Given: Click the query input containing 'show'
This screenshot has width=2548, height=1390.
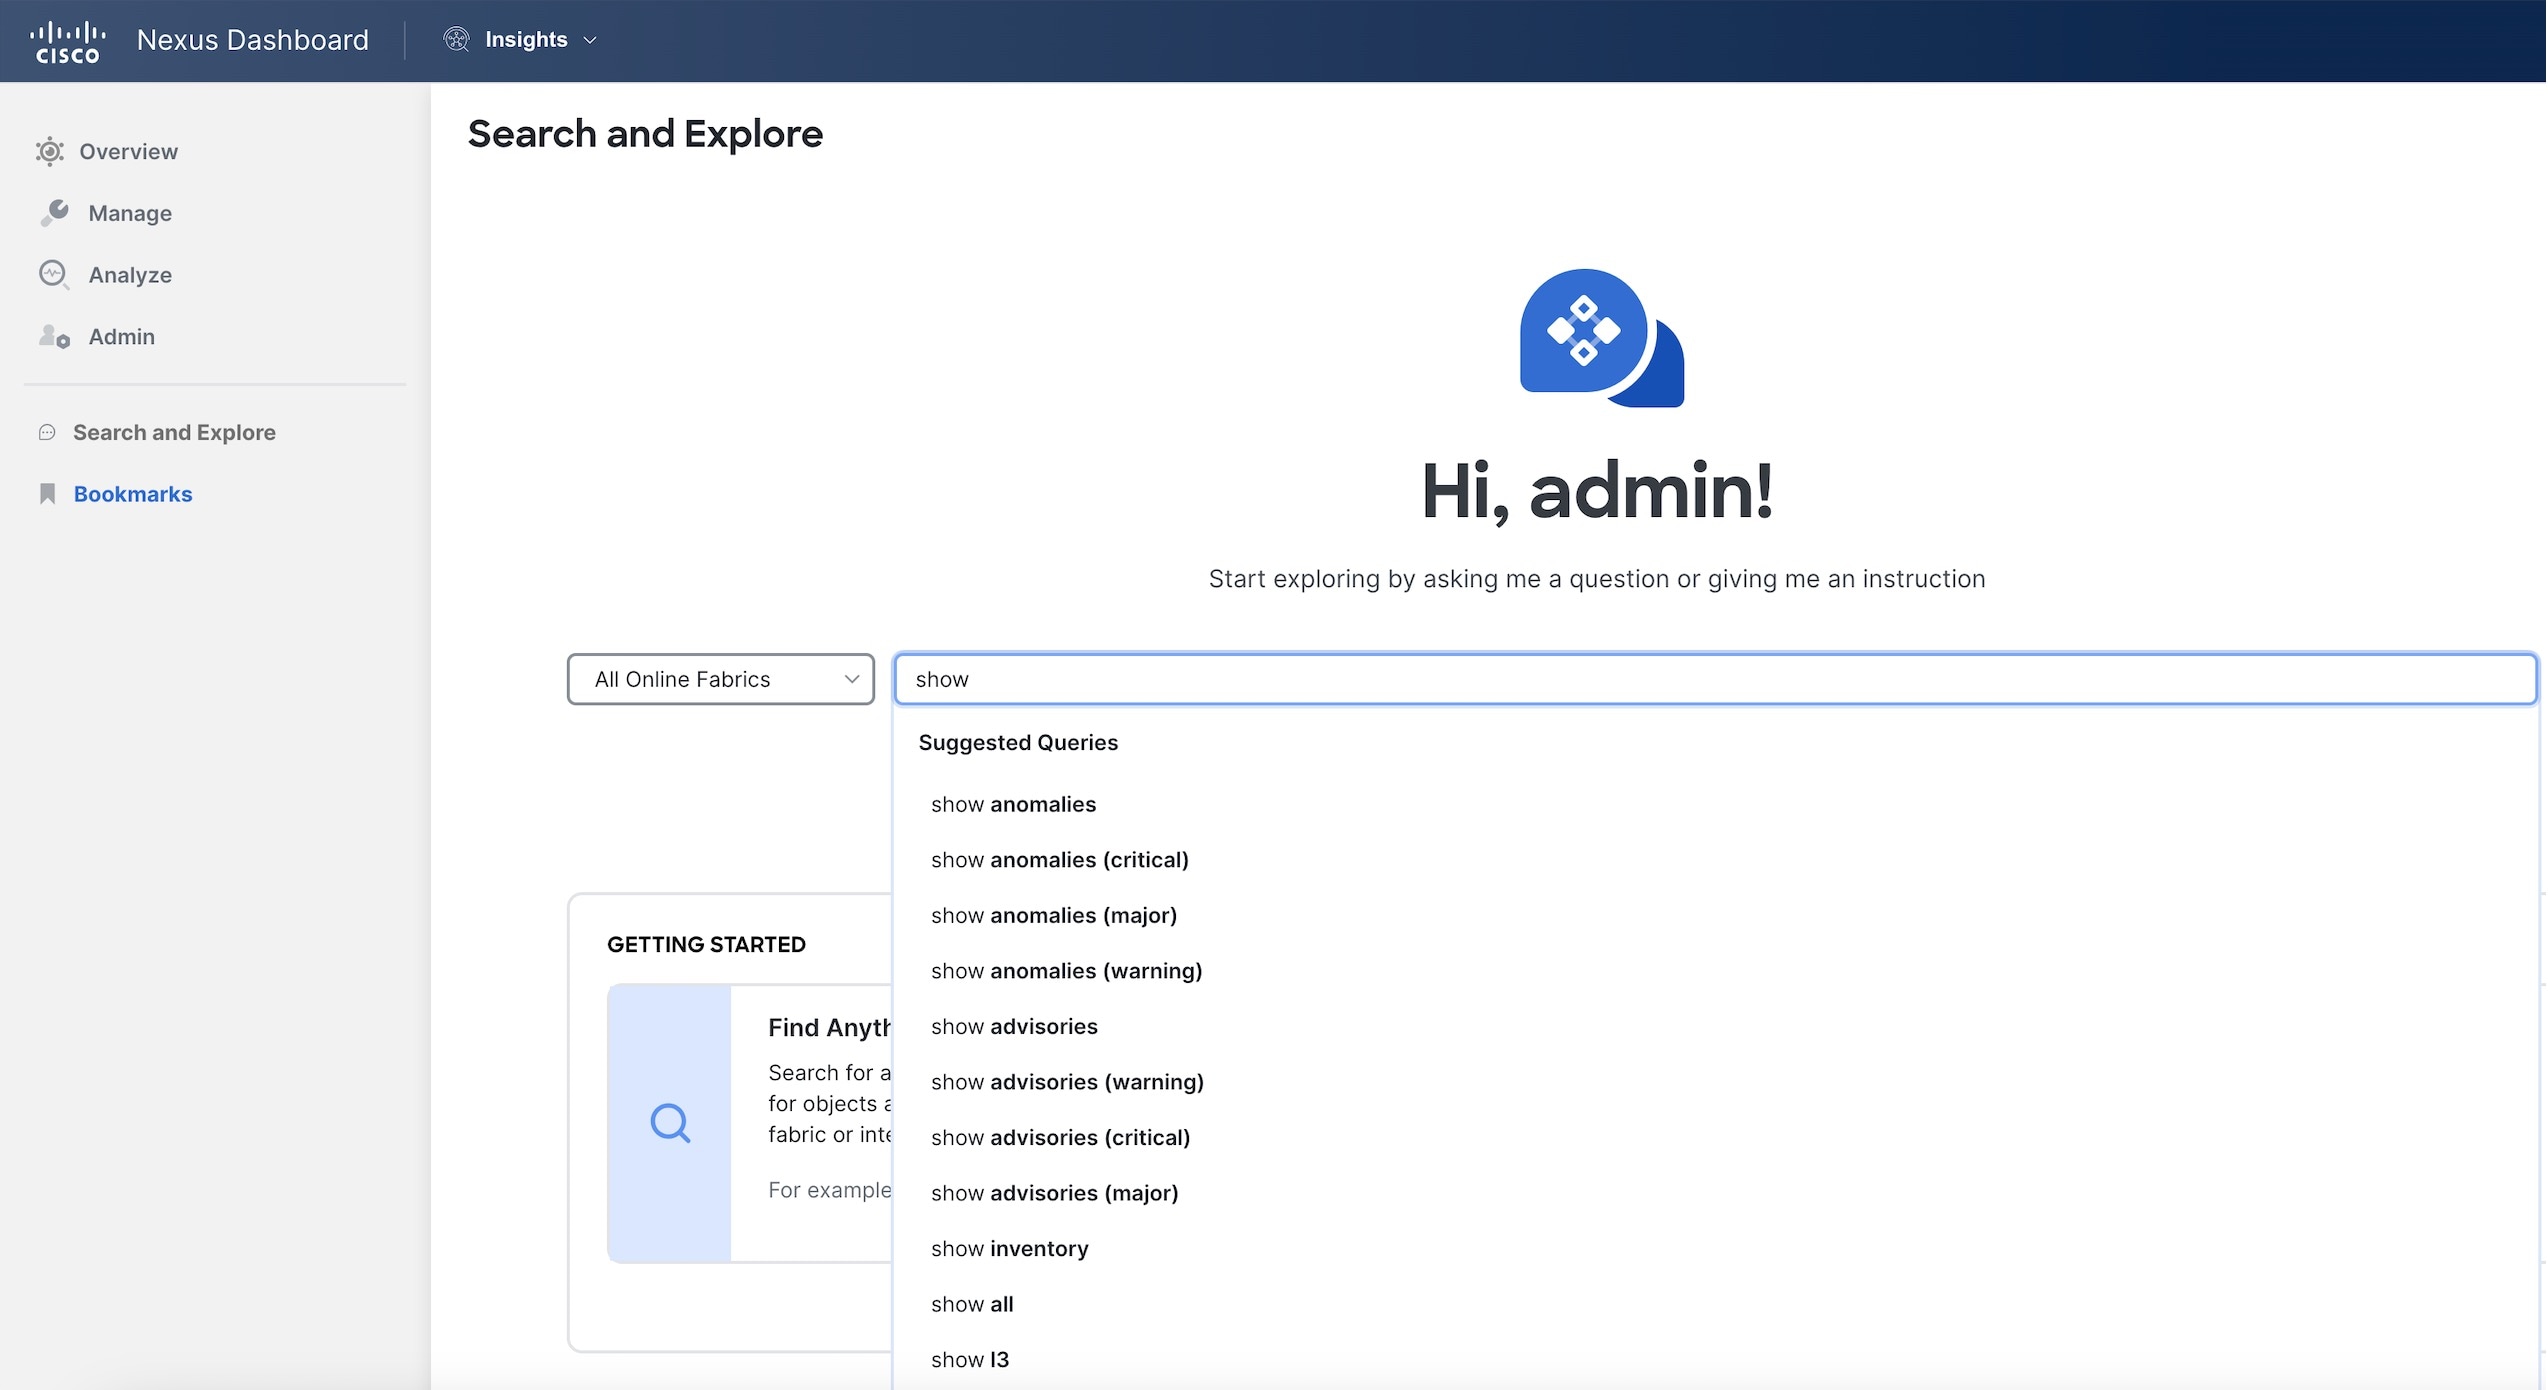Looking at the screenshot, I should coord(1715,679).
